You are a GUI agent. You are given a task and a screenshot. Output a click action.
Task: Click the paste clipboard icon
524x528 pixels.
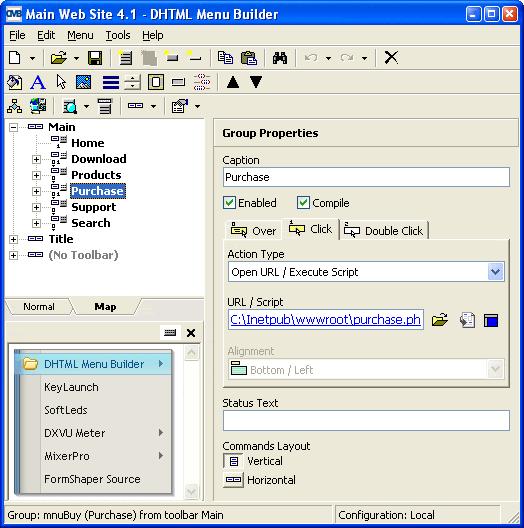pos(249,58)
